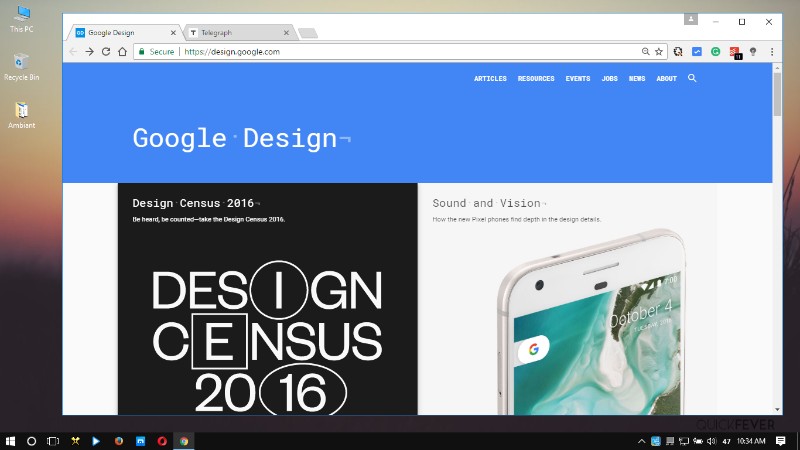Open the This PC desktop icon
Viewport: 800px width, 450px height.
coord(21,19)
